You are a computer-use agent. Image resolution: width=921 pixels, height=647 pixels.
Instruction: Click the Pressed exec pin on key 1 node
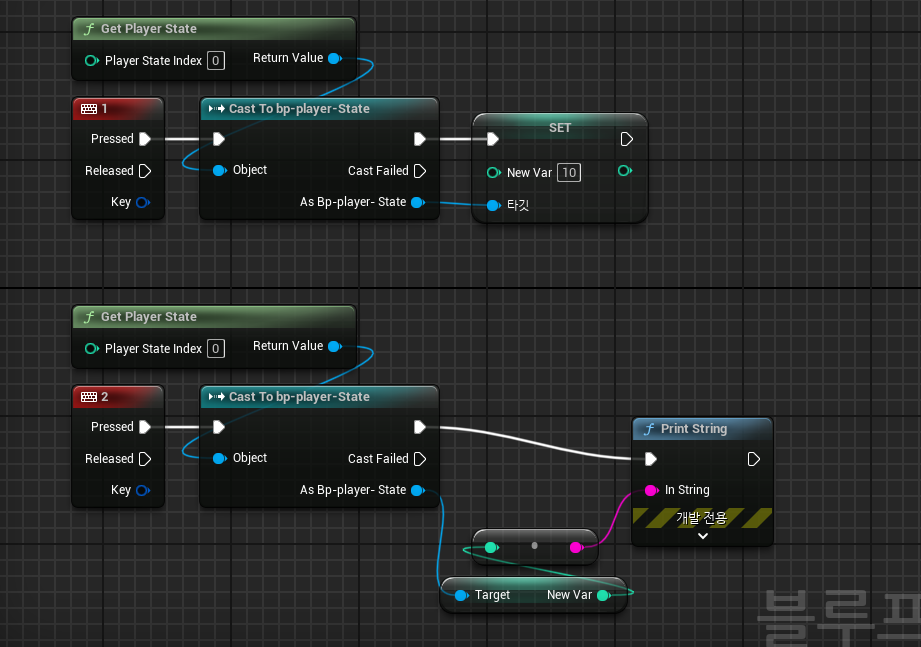[x=145, y=139]
